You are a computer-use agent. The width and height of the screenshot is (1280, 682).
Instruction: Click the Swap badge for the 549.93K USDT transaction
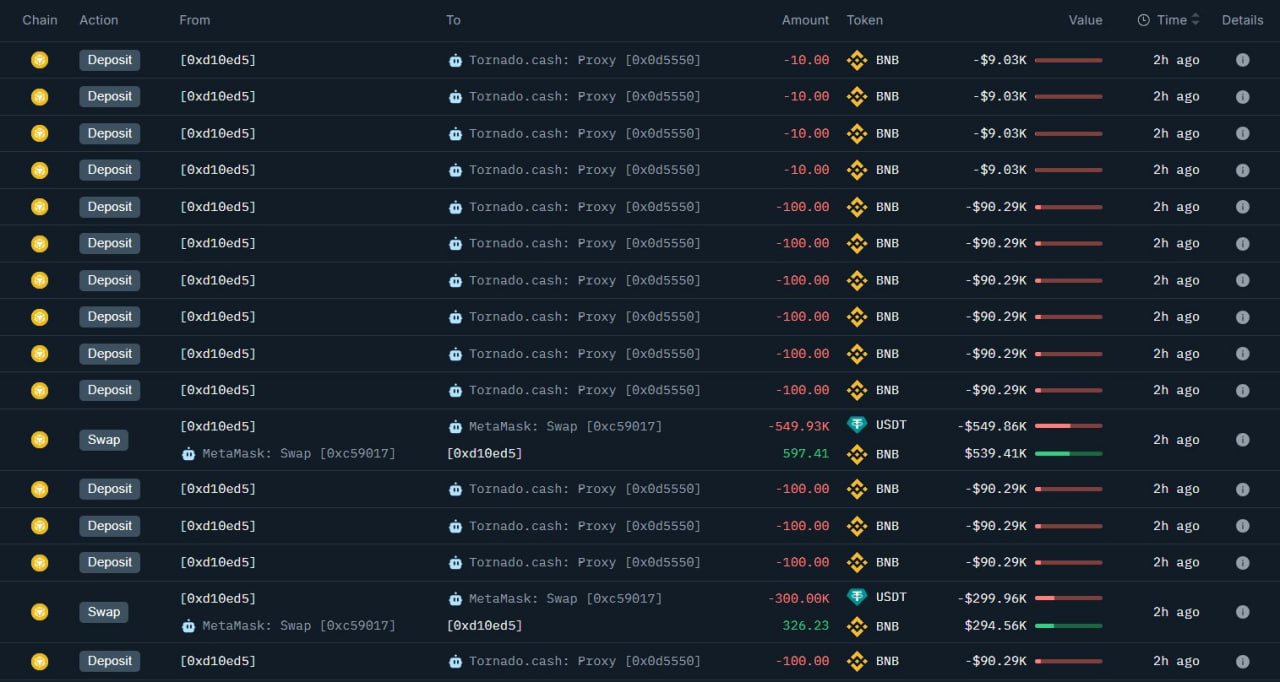(104, 440)
